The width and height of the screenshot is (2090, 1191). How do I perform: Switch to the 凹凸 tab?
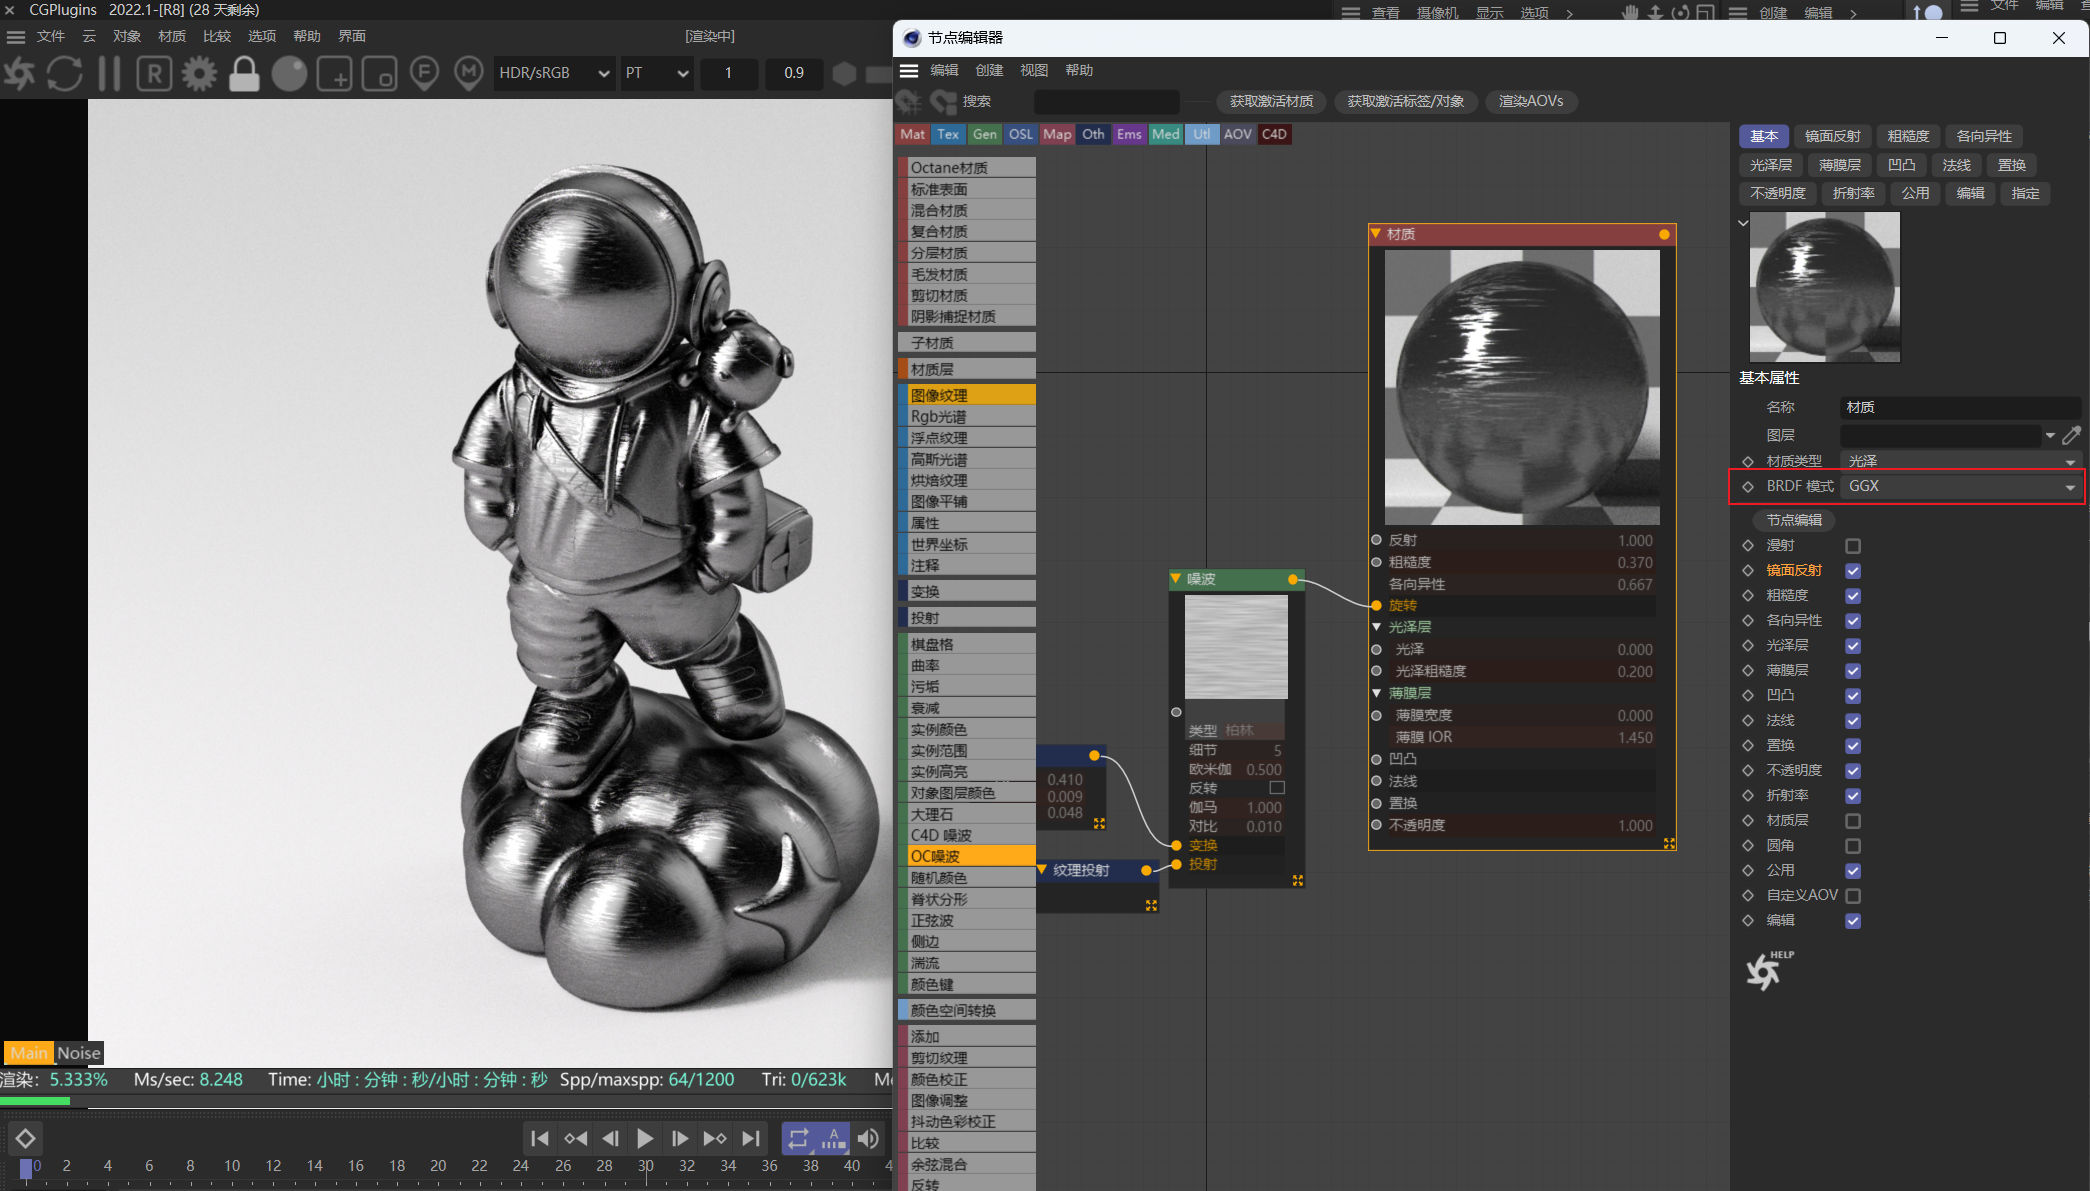click(1902, 165)
